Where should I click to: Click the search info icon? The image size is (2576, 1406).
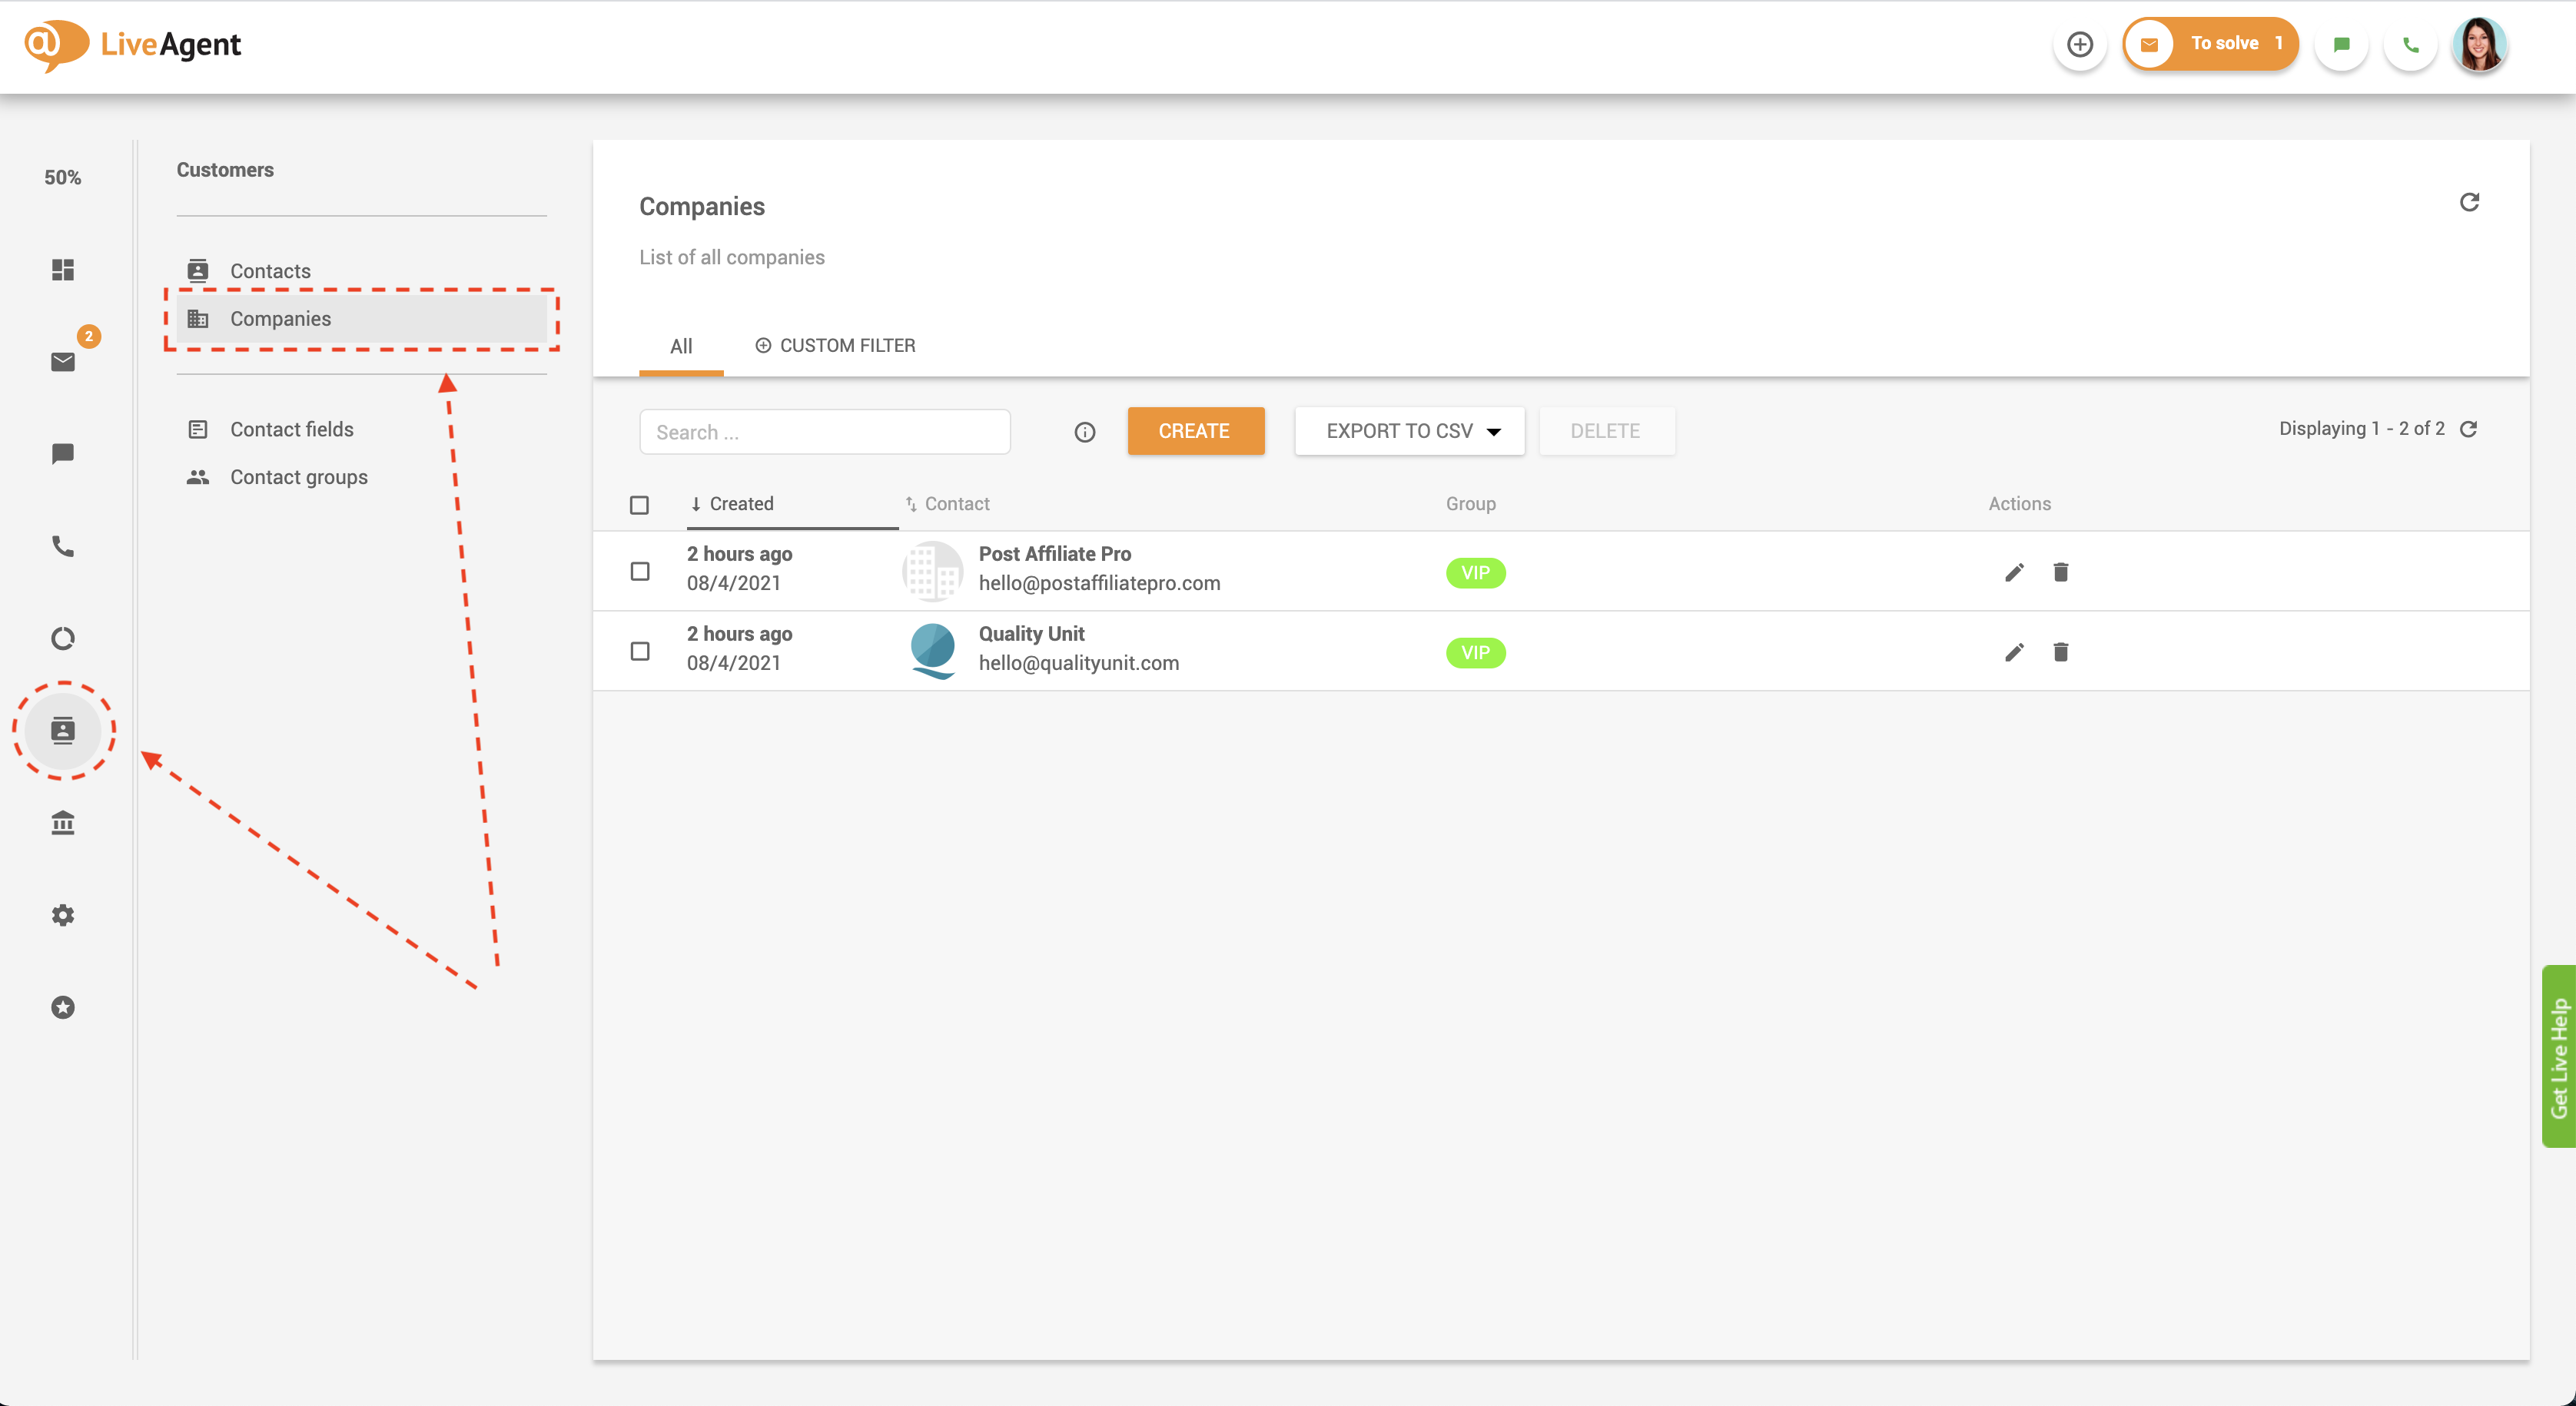pos(1085,432)
